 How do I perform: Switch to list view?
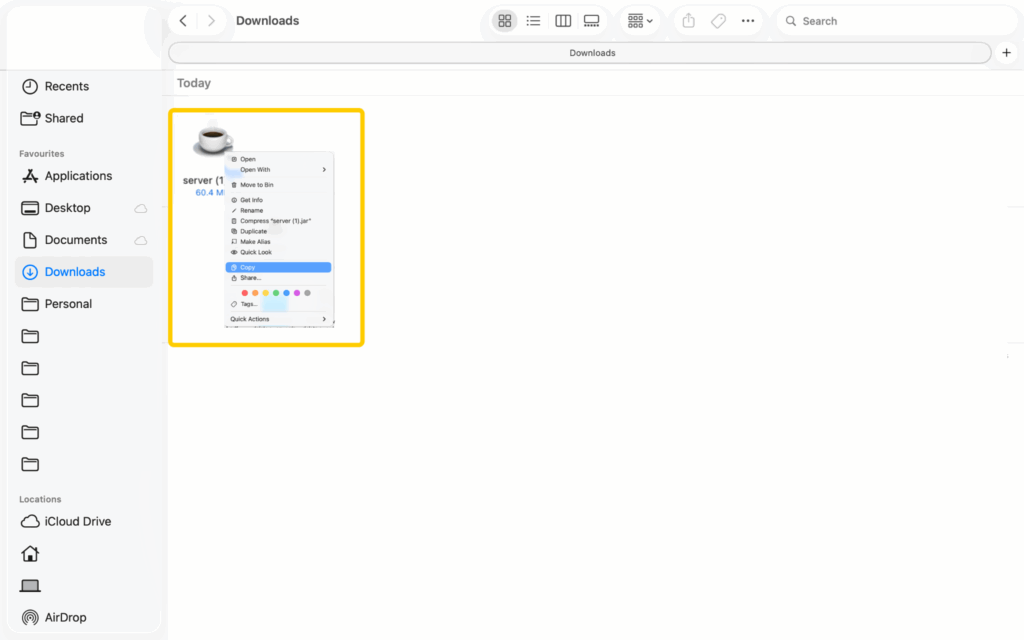tap(533, 21)
